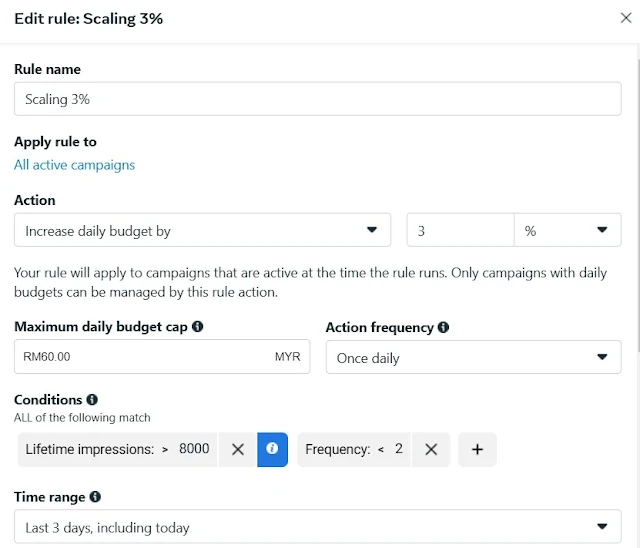Click the budget increase value field

(459, 231)
